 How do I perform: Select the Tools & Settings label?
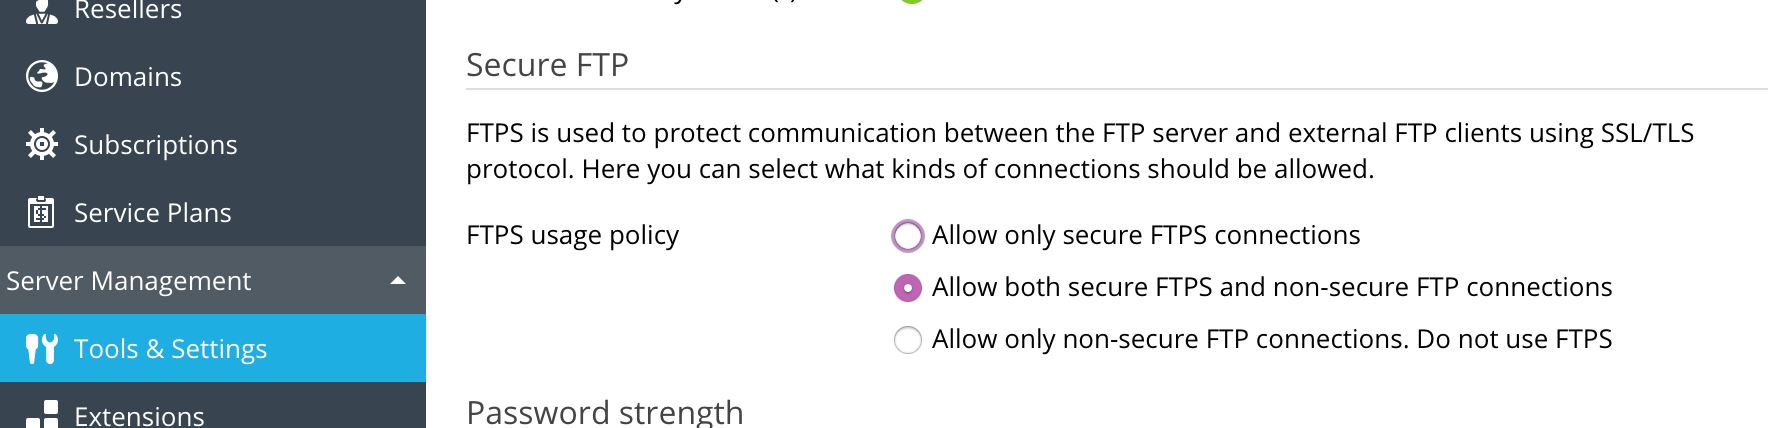171,349
